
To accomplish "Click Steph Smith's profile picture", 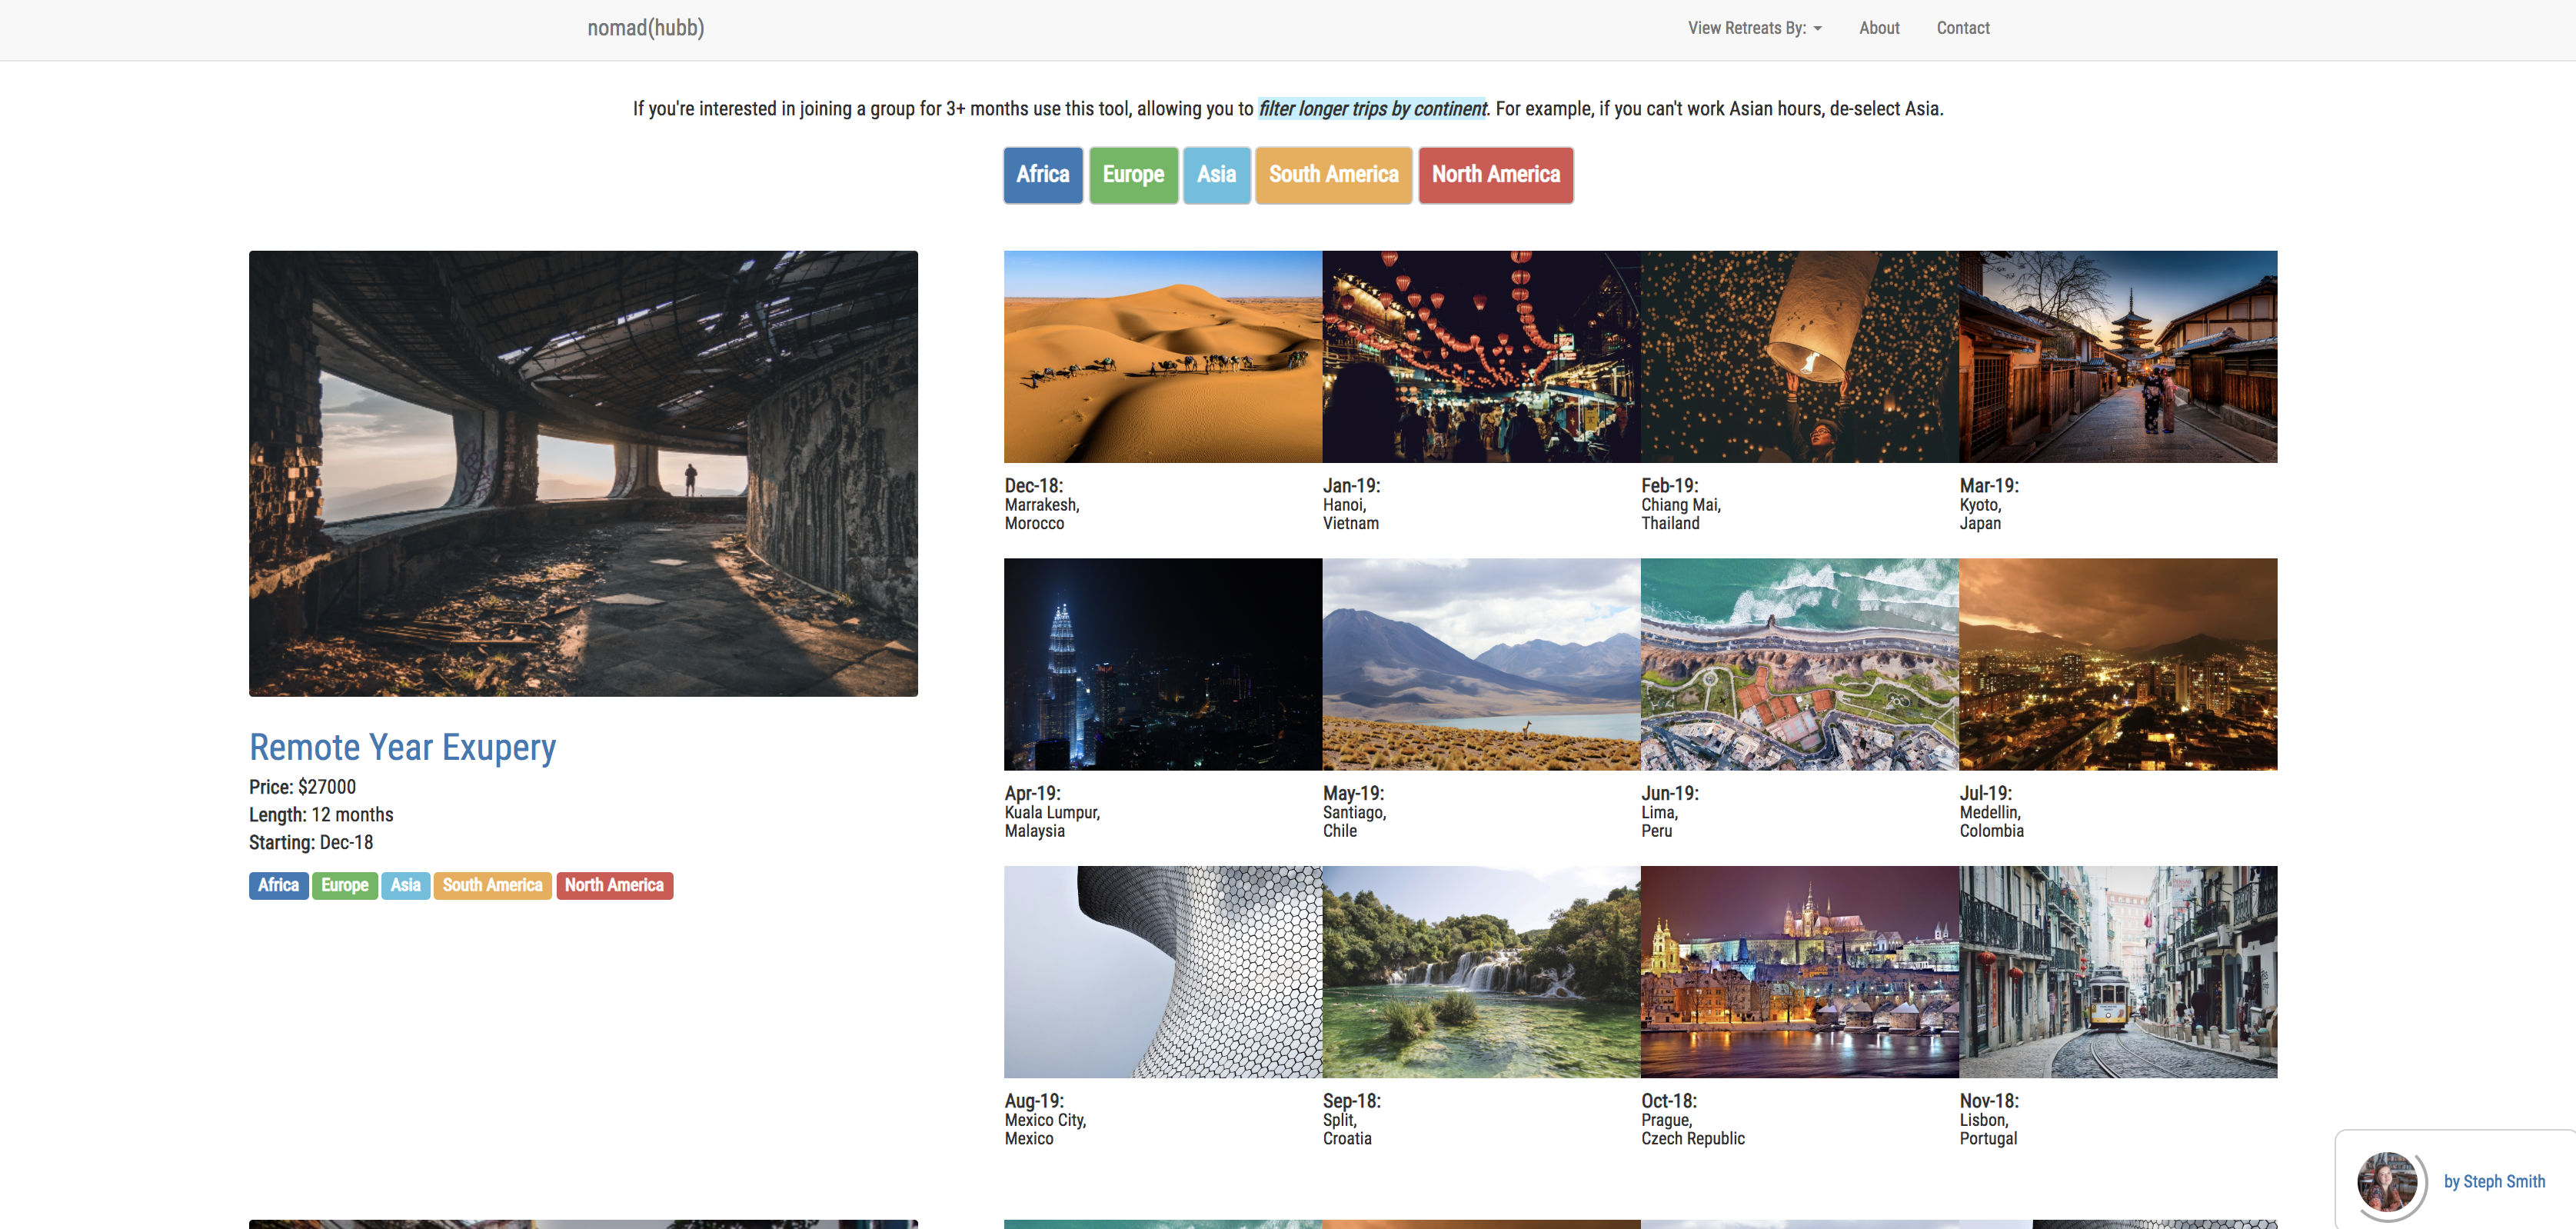I will coord(2389,1183).
